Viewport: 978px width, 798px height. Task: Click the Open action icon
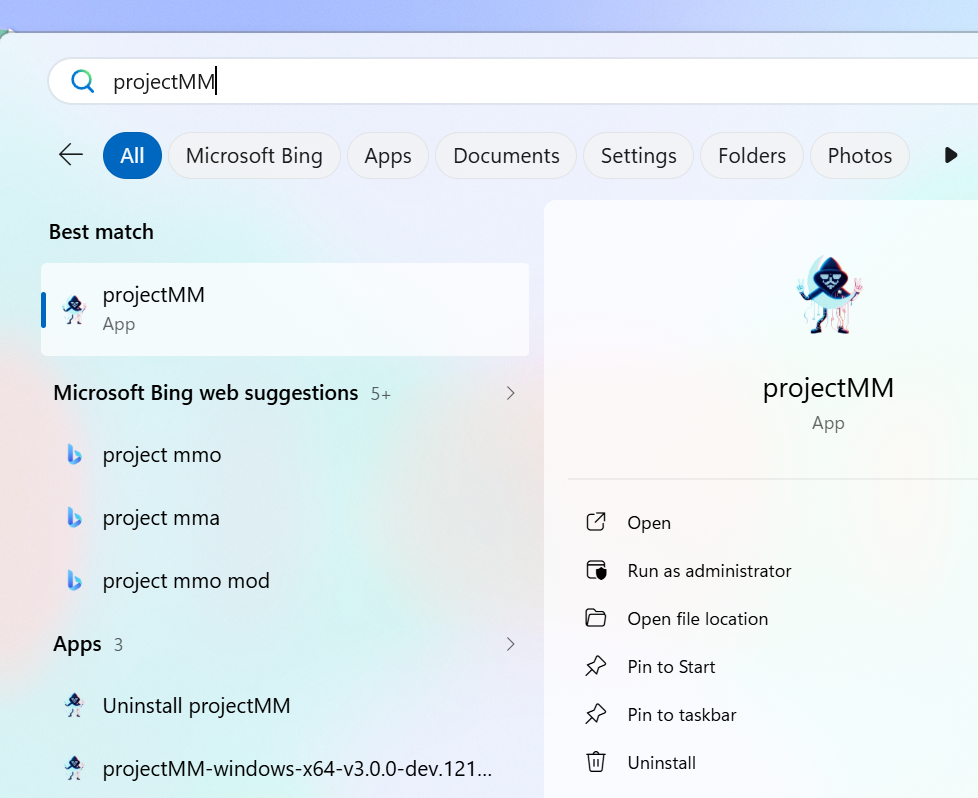pos(596,522)
